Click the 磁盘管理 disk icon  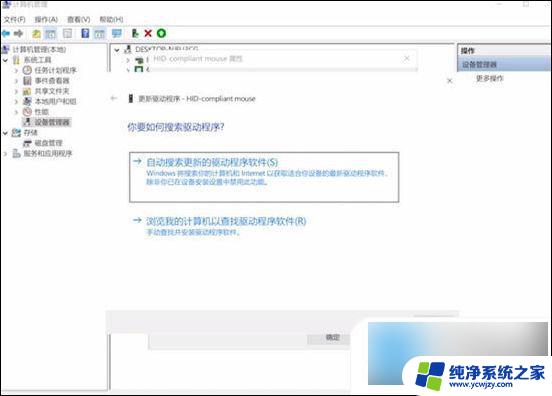[27, 143]
